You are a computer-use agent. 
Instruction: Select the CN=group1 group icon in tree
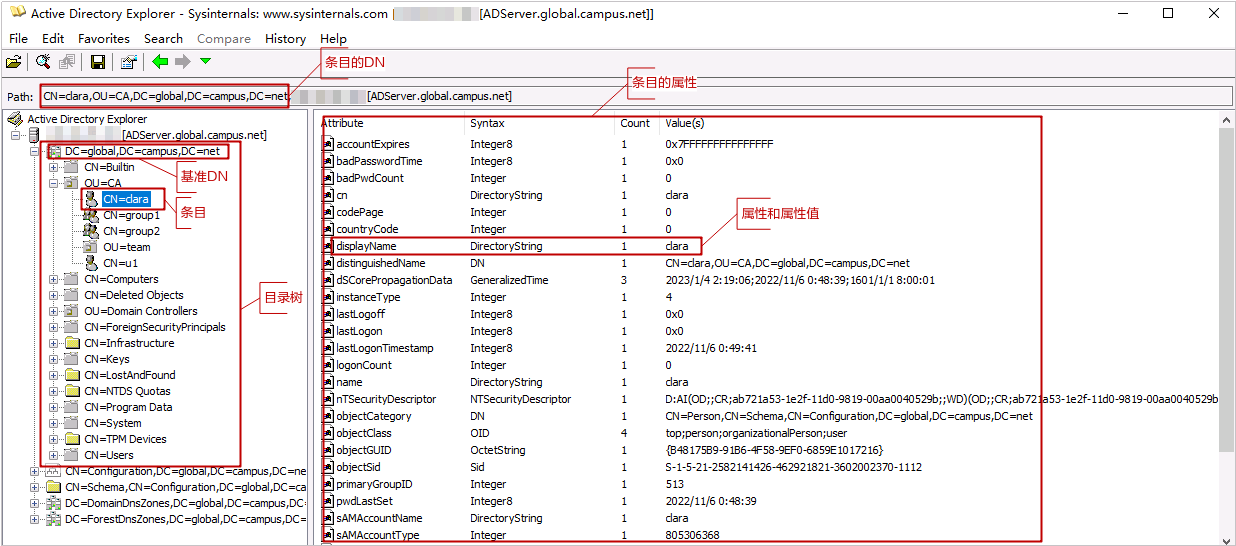tap(91, 215)
